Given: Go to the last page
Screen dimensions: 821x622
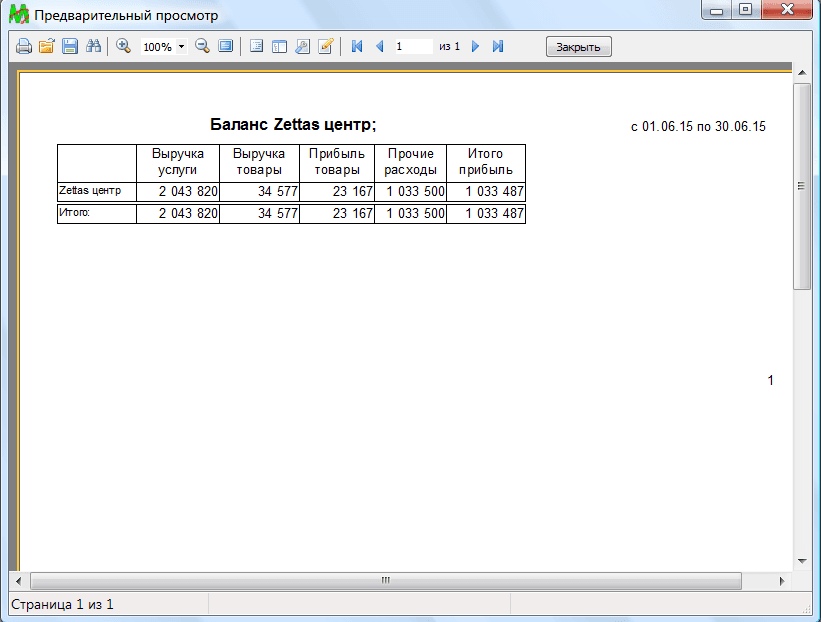Looking at the screenshot, I should pyautogui.click(x=498, y=46).
